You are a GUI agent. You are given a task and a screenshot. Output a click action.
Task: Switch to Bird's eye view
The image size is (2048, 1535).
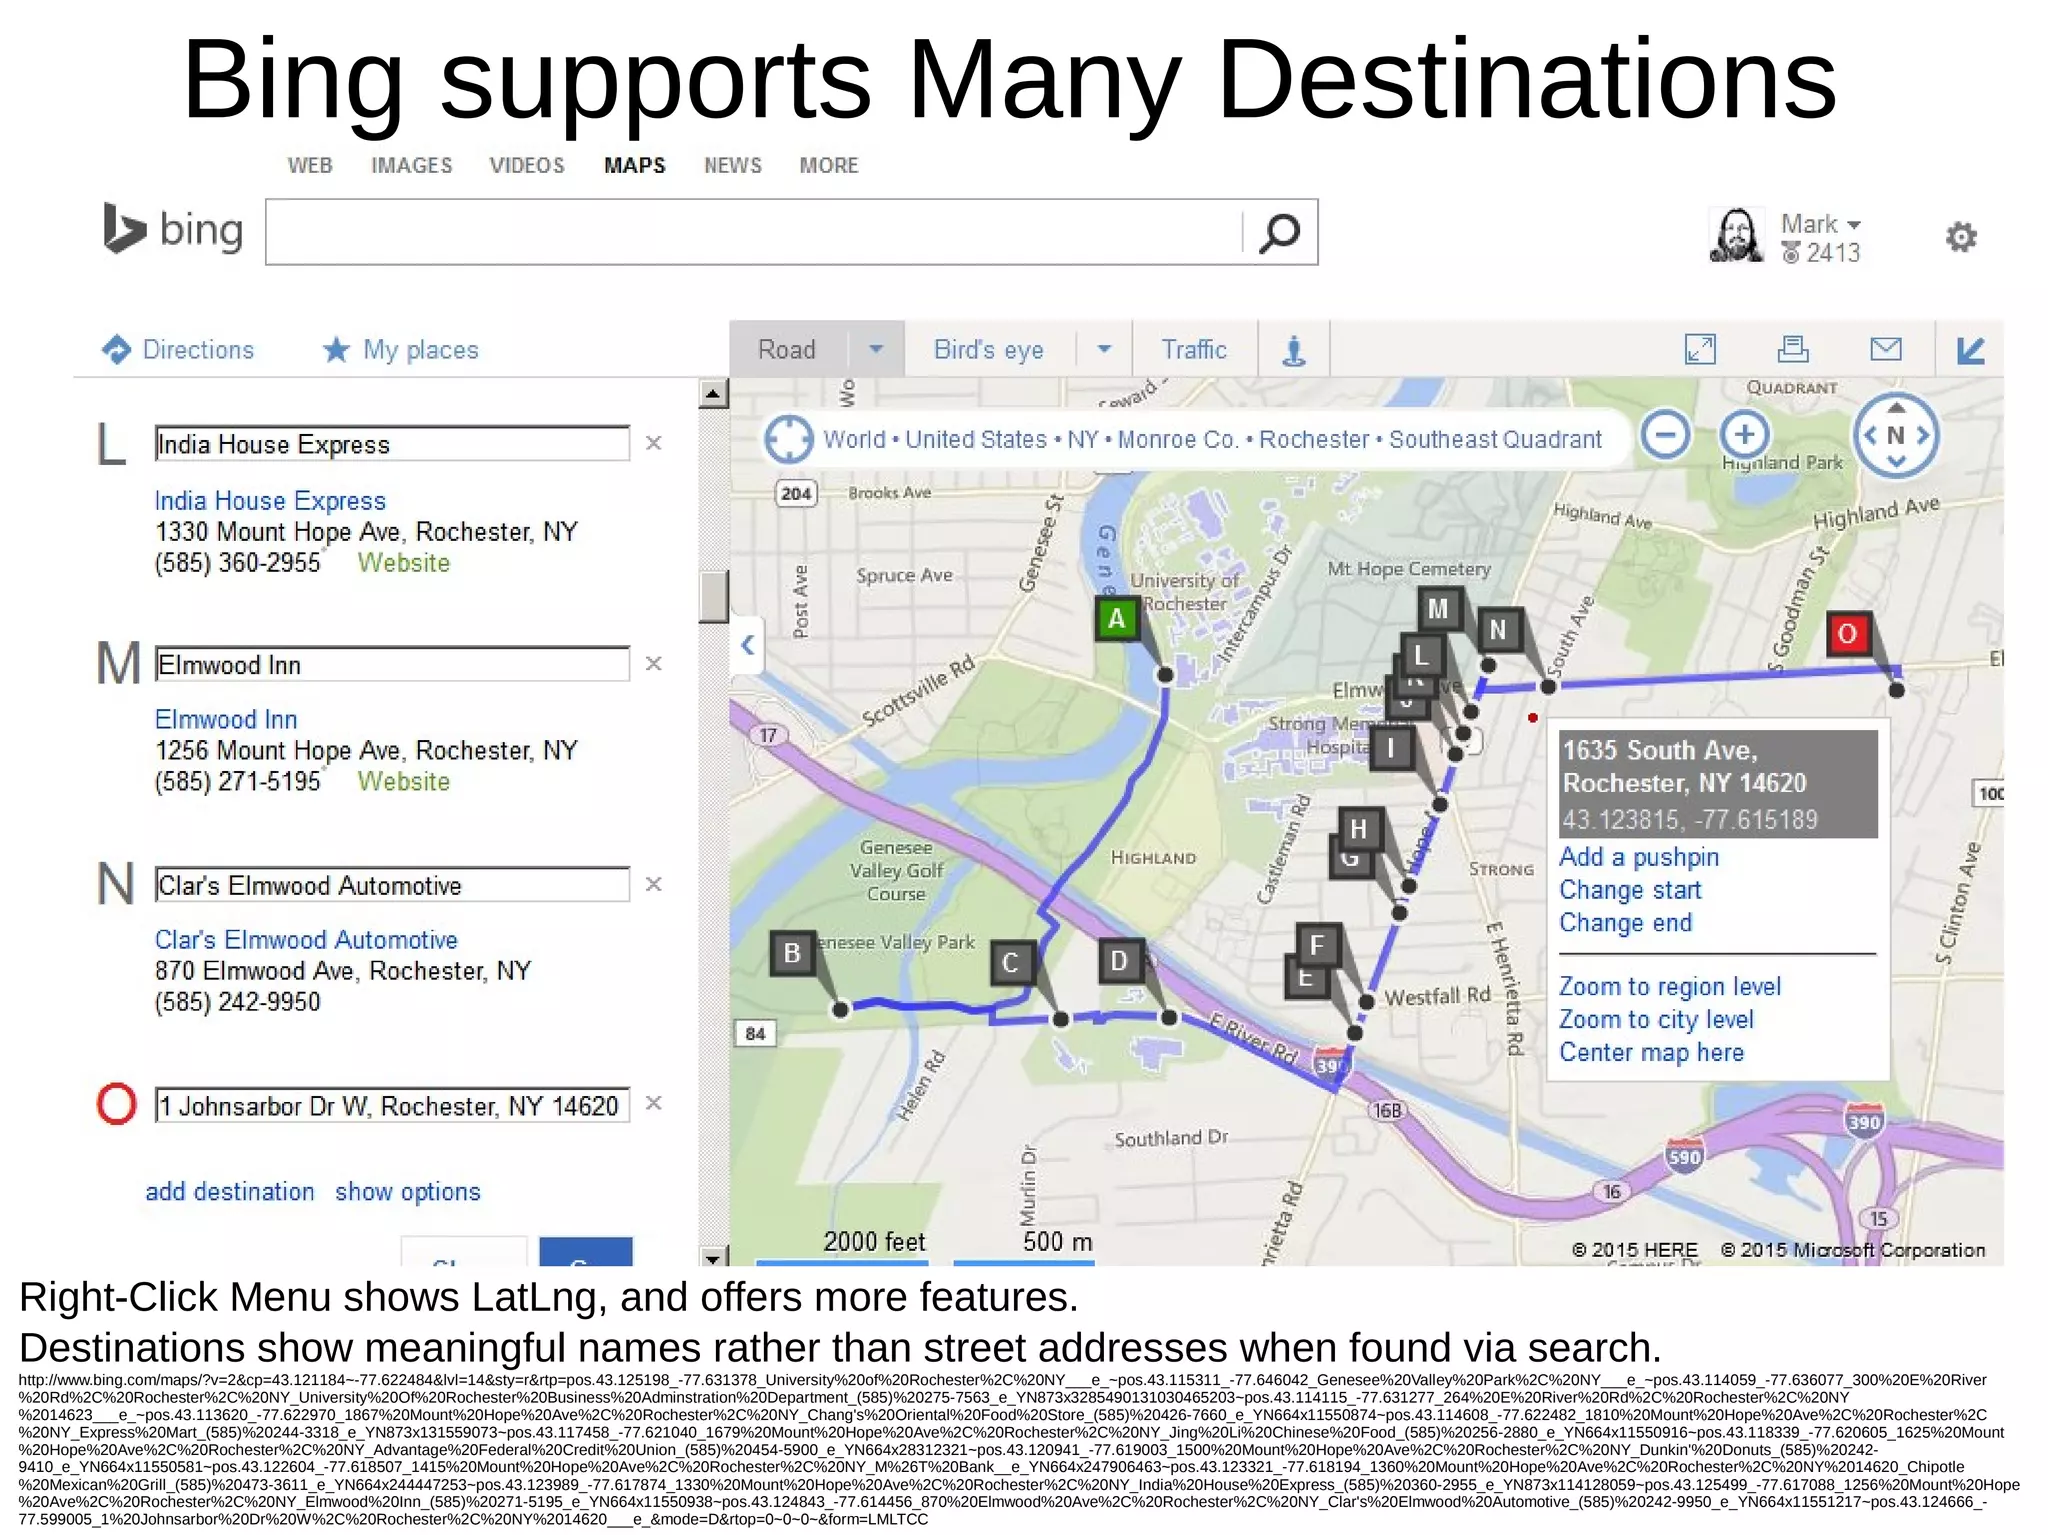(989, 349)
